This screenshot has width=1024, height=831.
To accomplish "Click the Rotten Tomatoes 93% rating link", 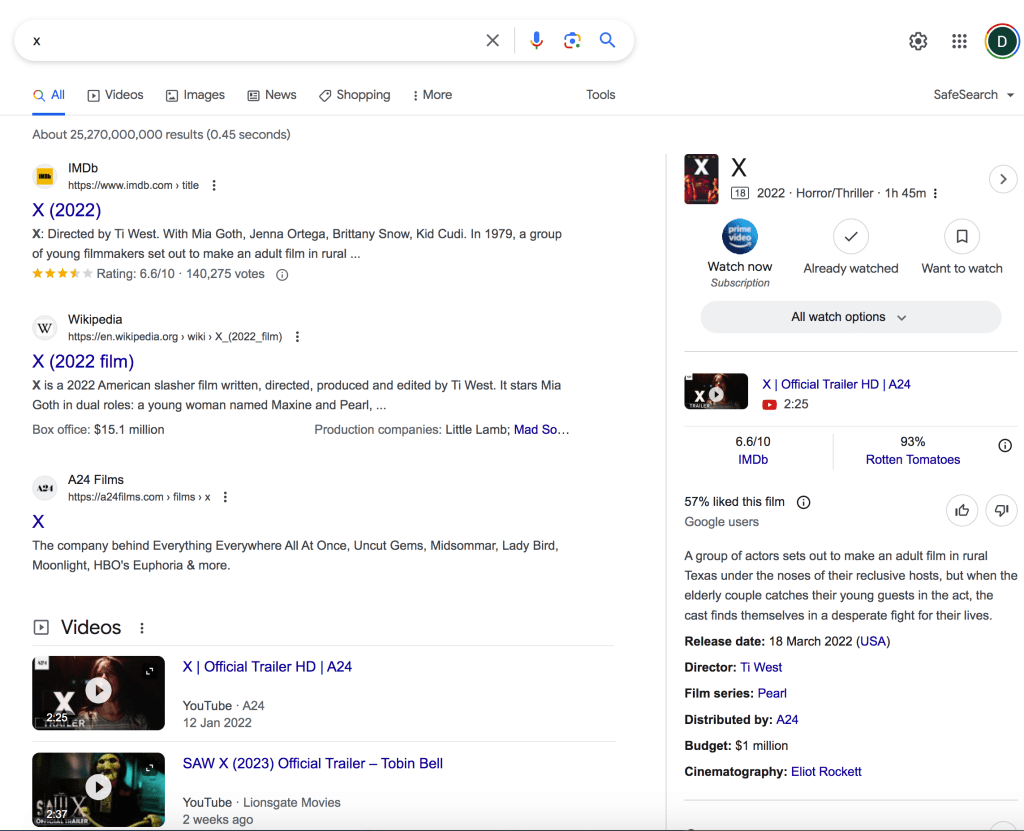I will tap(912, 459).
